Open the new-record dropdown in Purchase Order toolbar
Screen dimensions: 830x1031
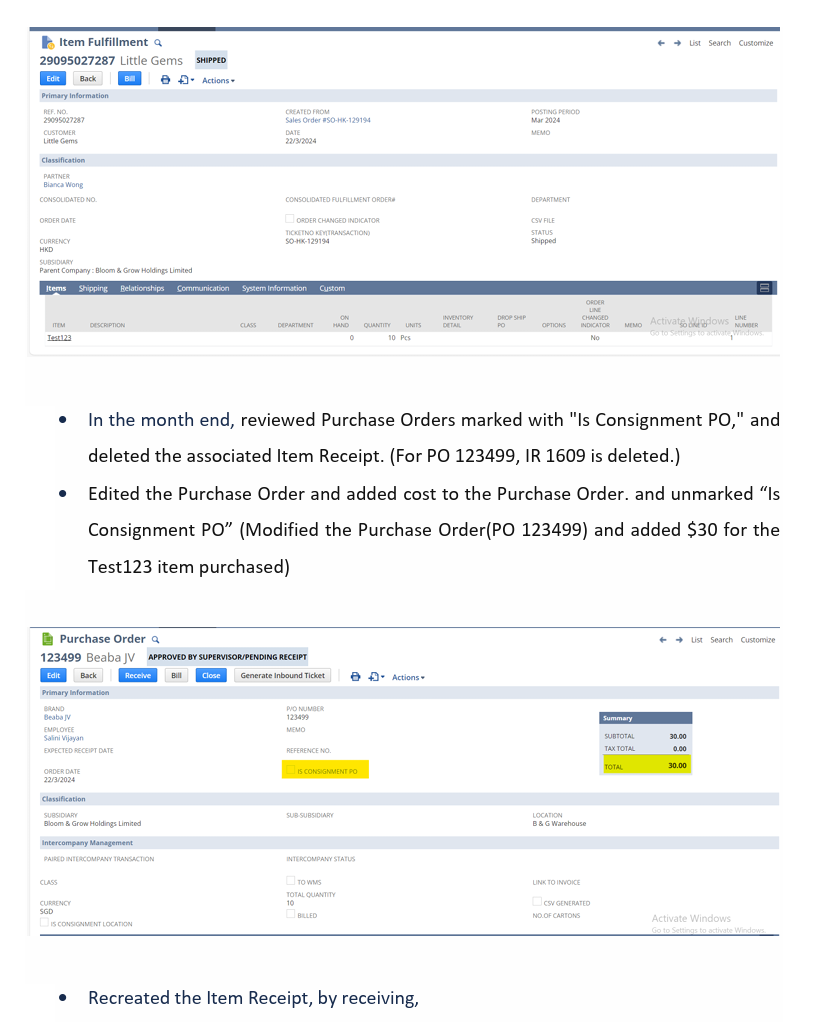pos(377,677)
